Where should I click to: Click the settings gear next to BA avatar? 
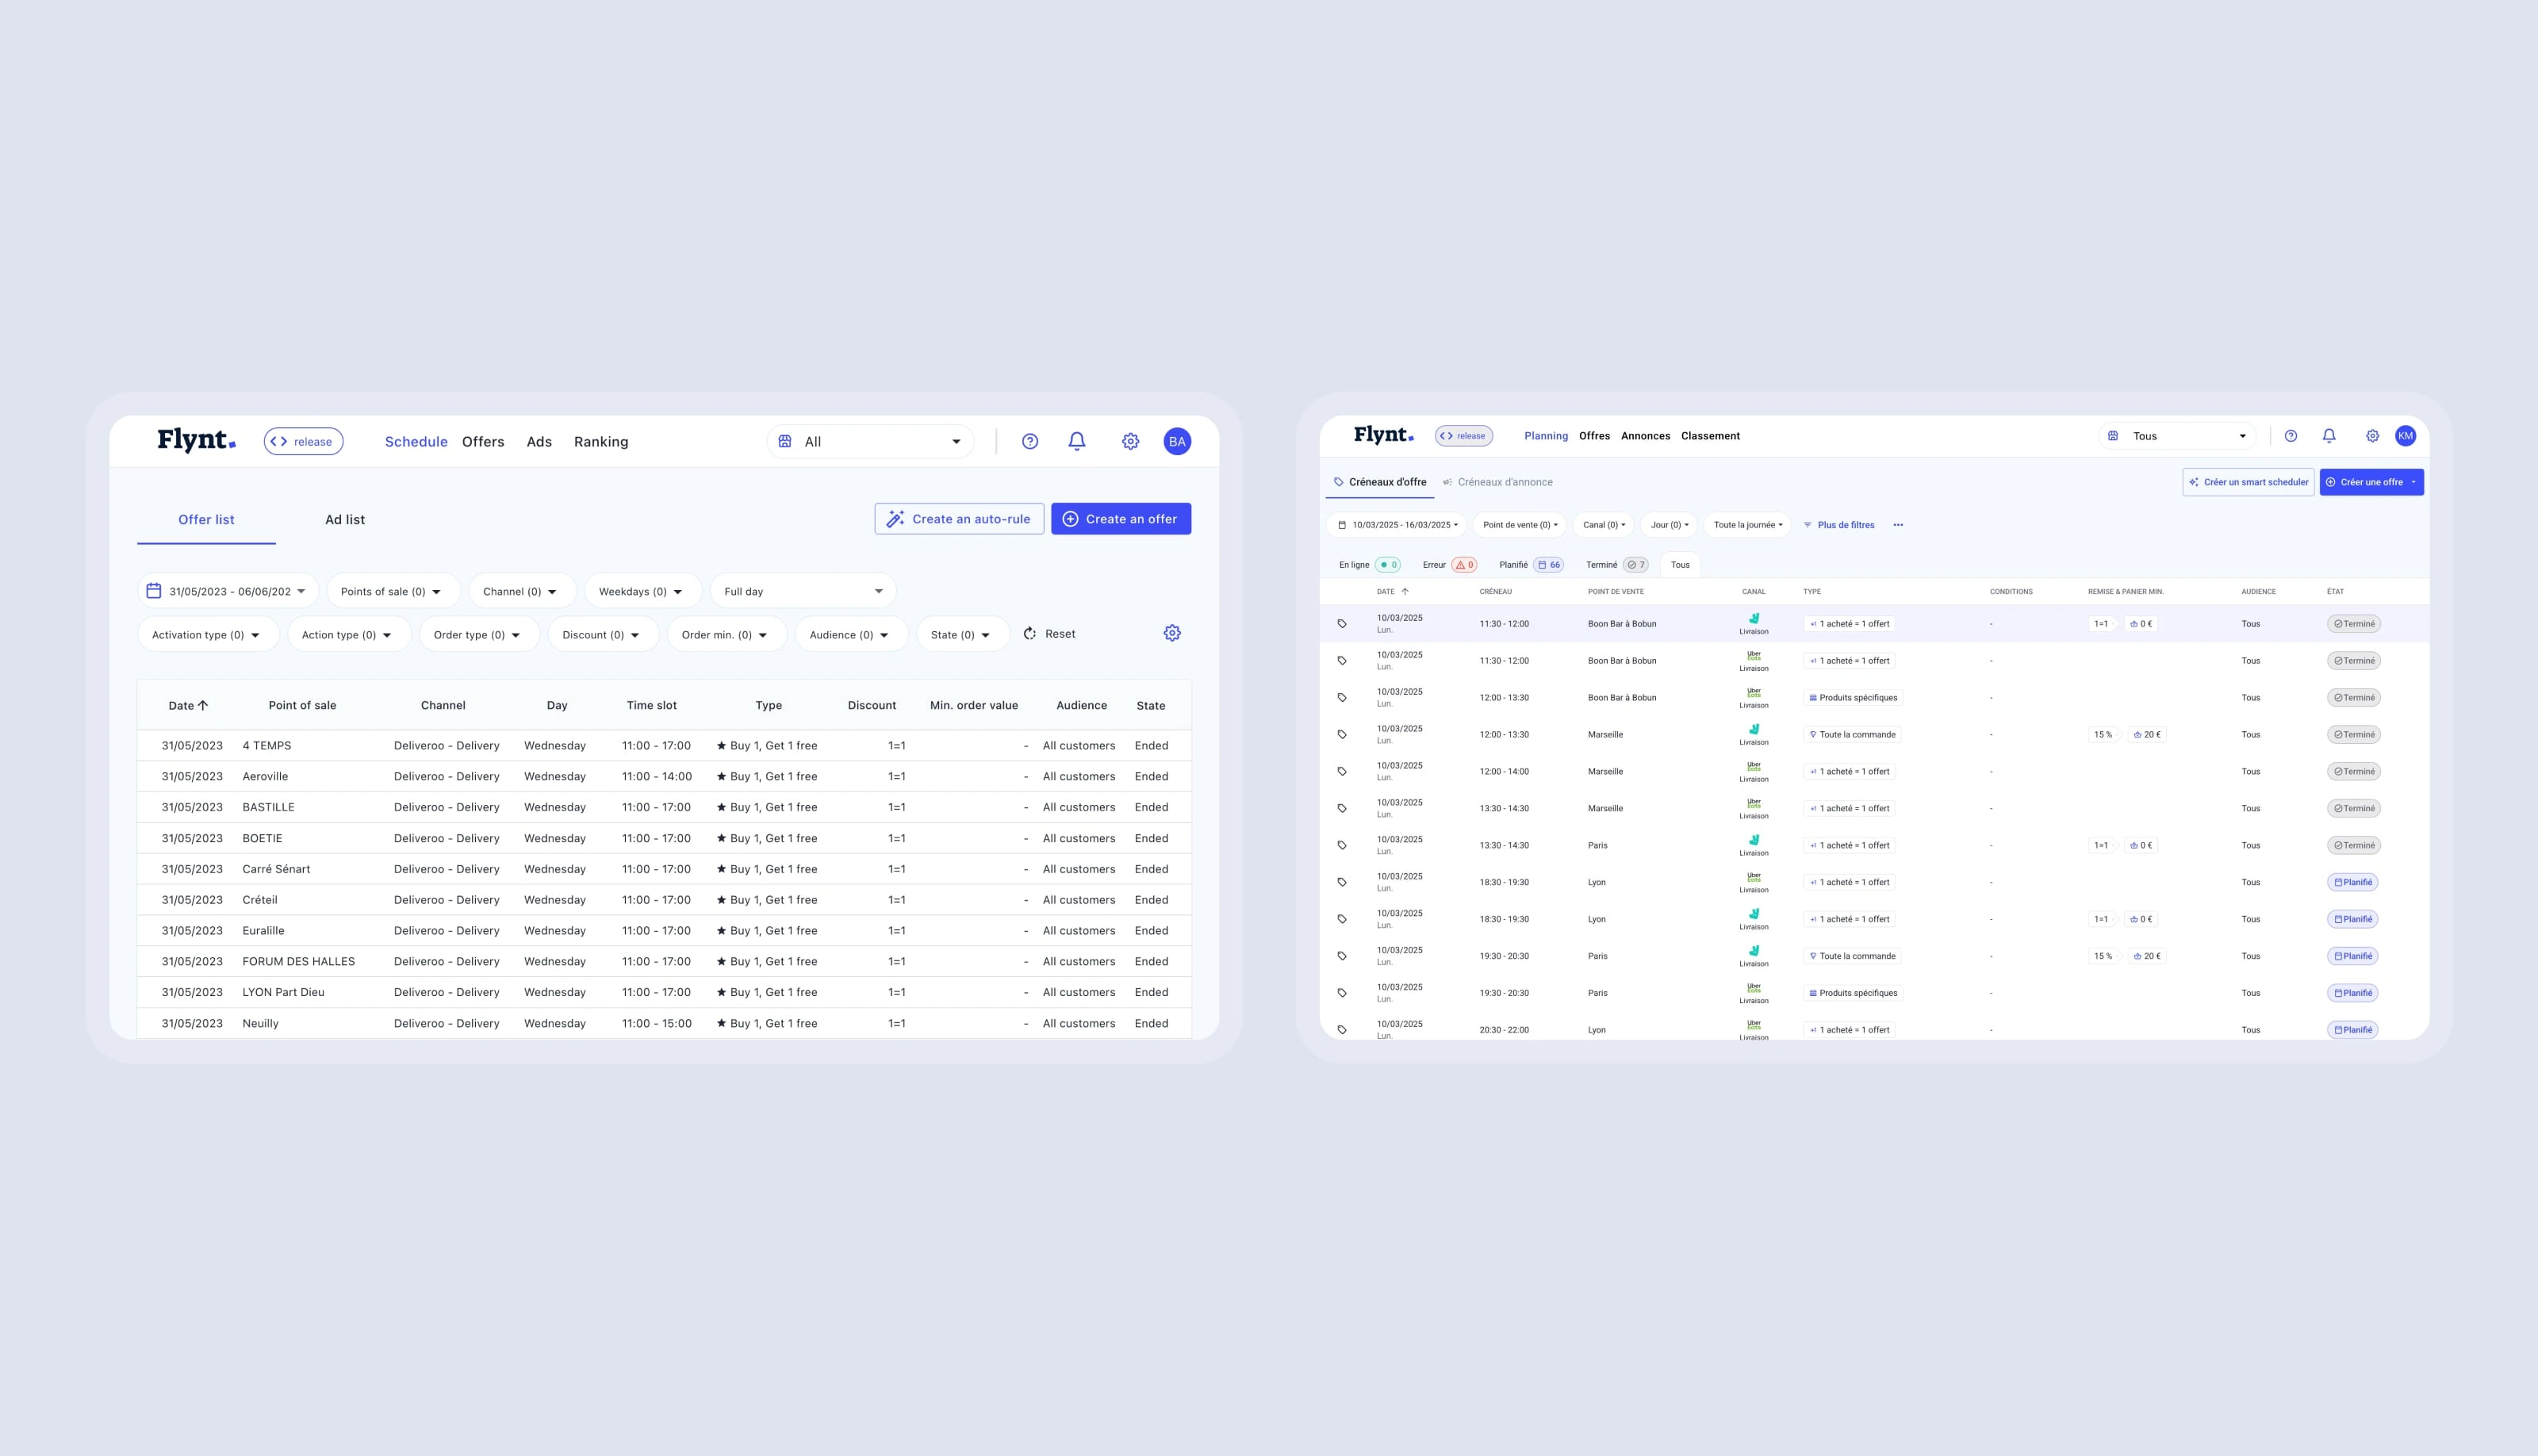pos(1130,441)
